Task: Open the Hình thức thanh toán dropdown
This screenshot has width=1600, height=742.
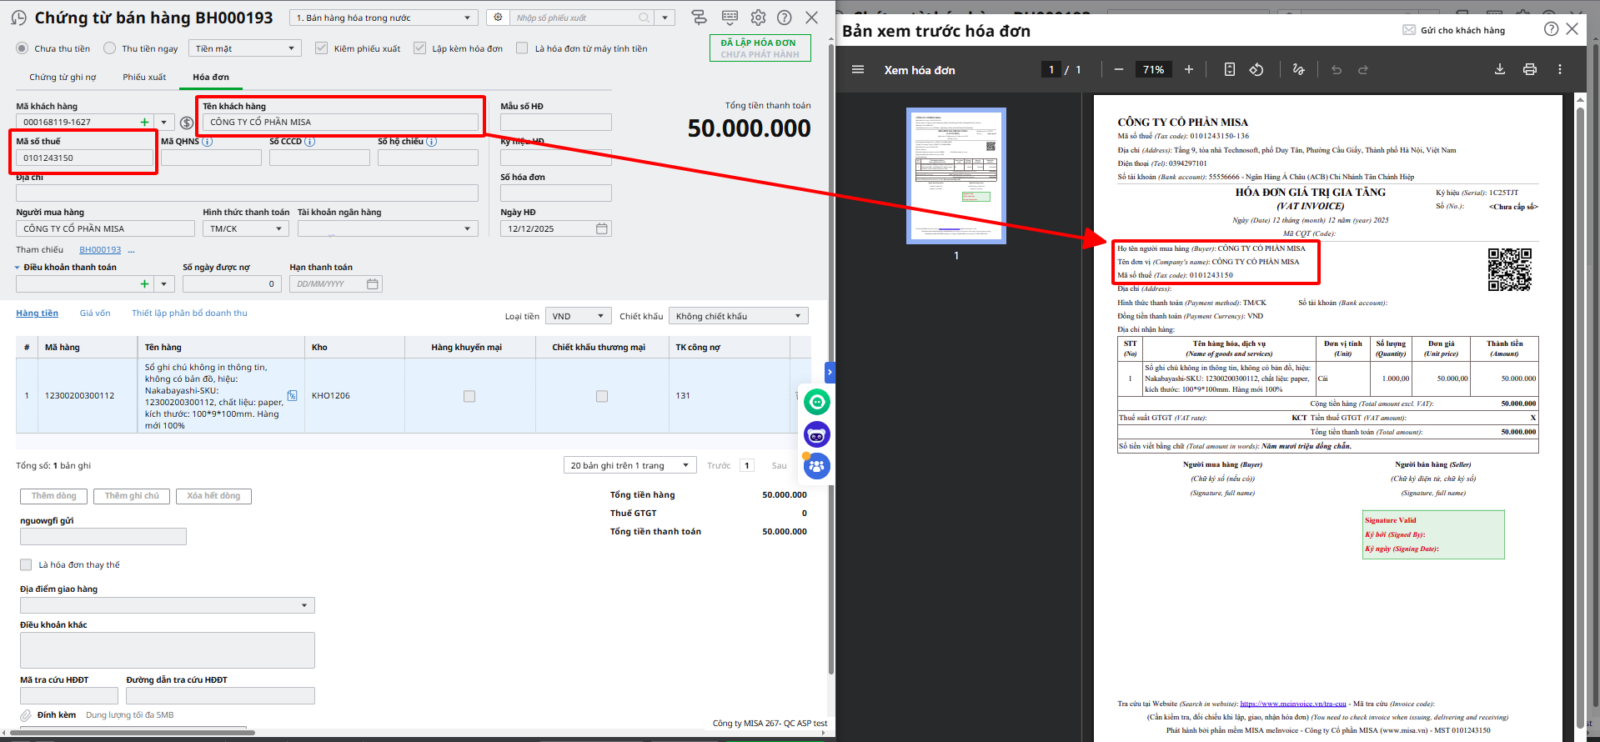Action: [246, 229]
